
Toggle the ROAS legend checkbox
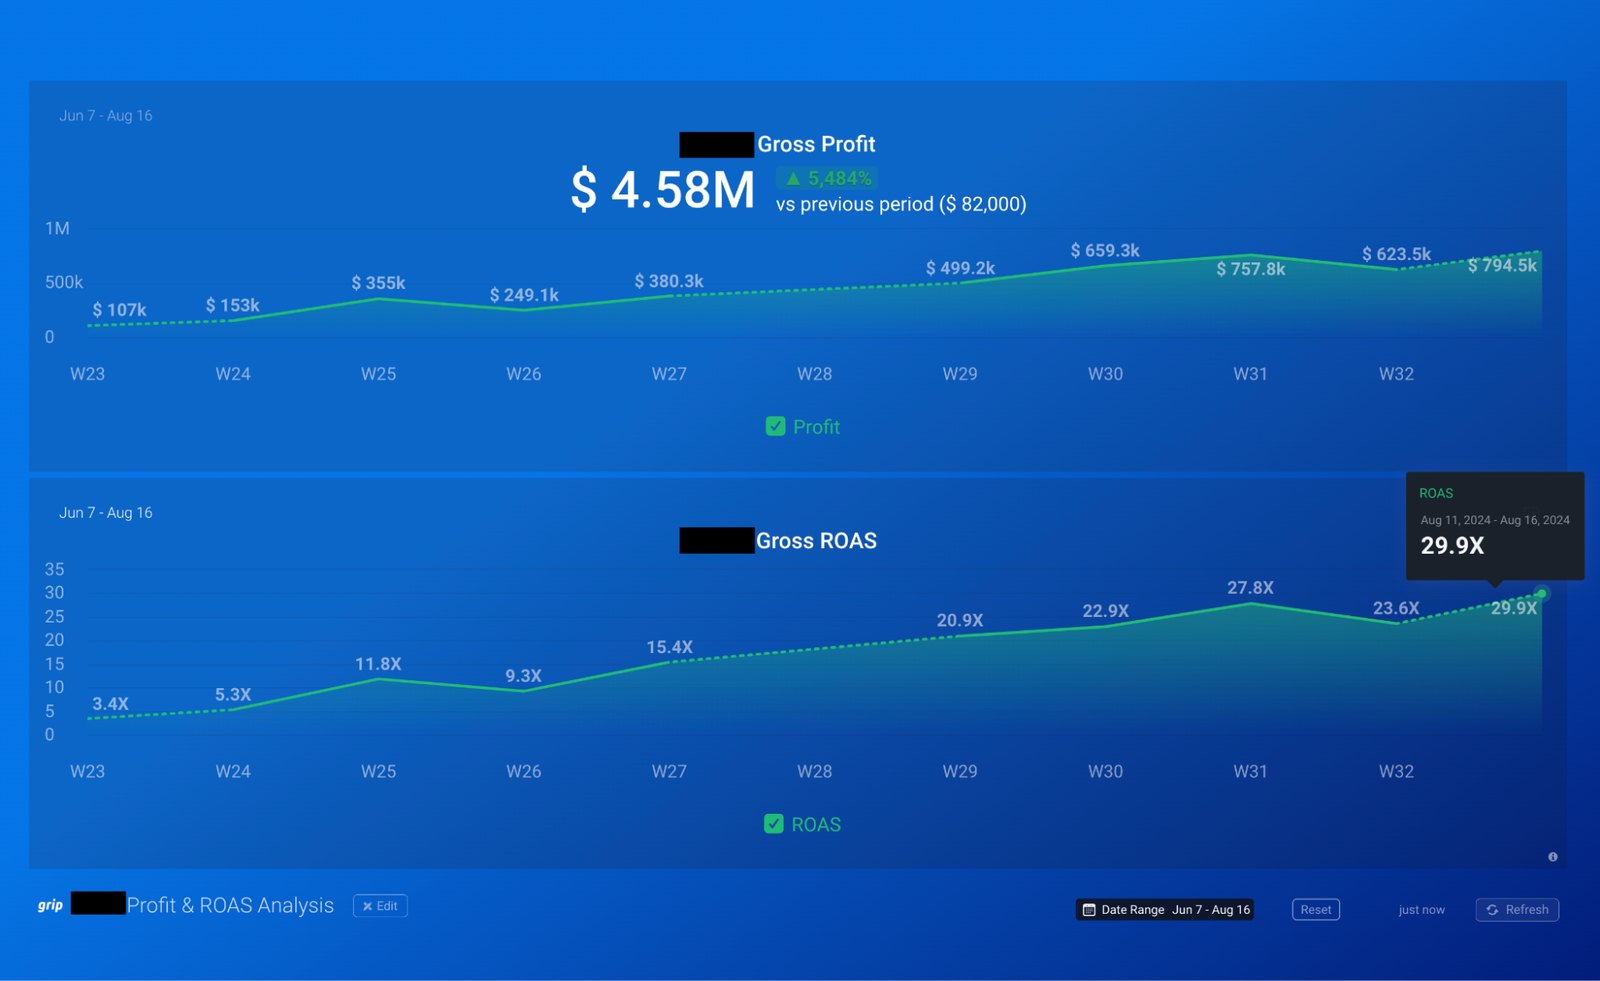pos(774,824)
